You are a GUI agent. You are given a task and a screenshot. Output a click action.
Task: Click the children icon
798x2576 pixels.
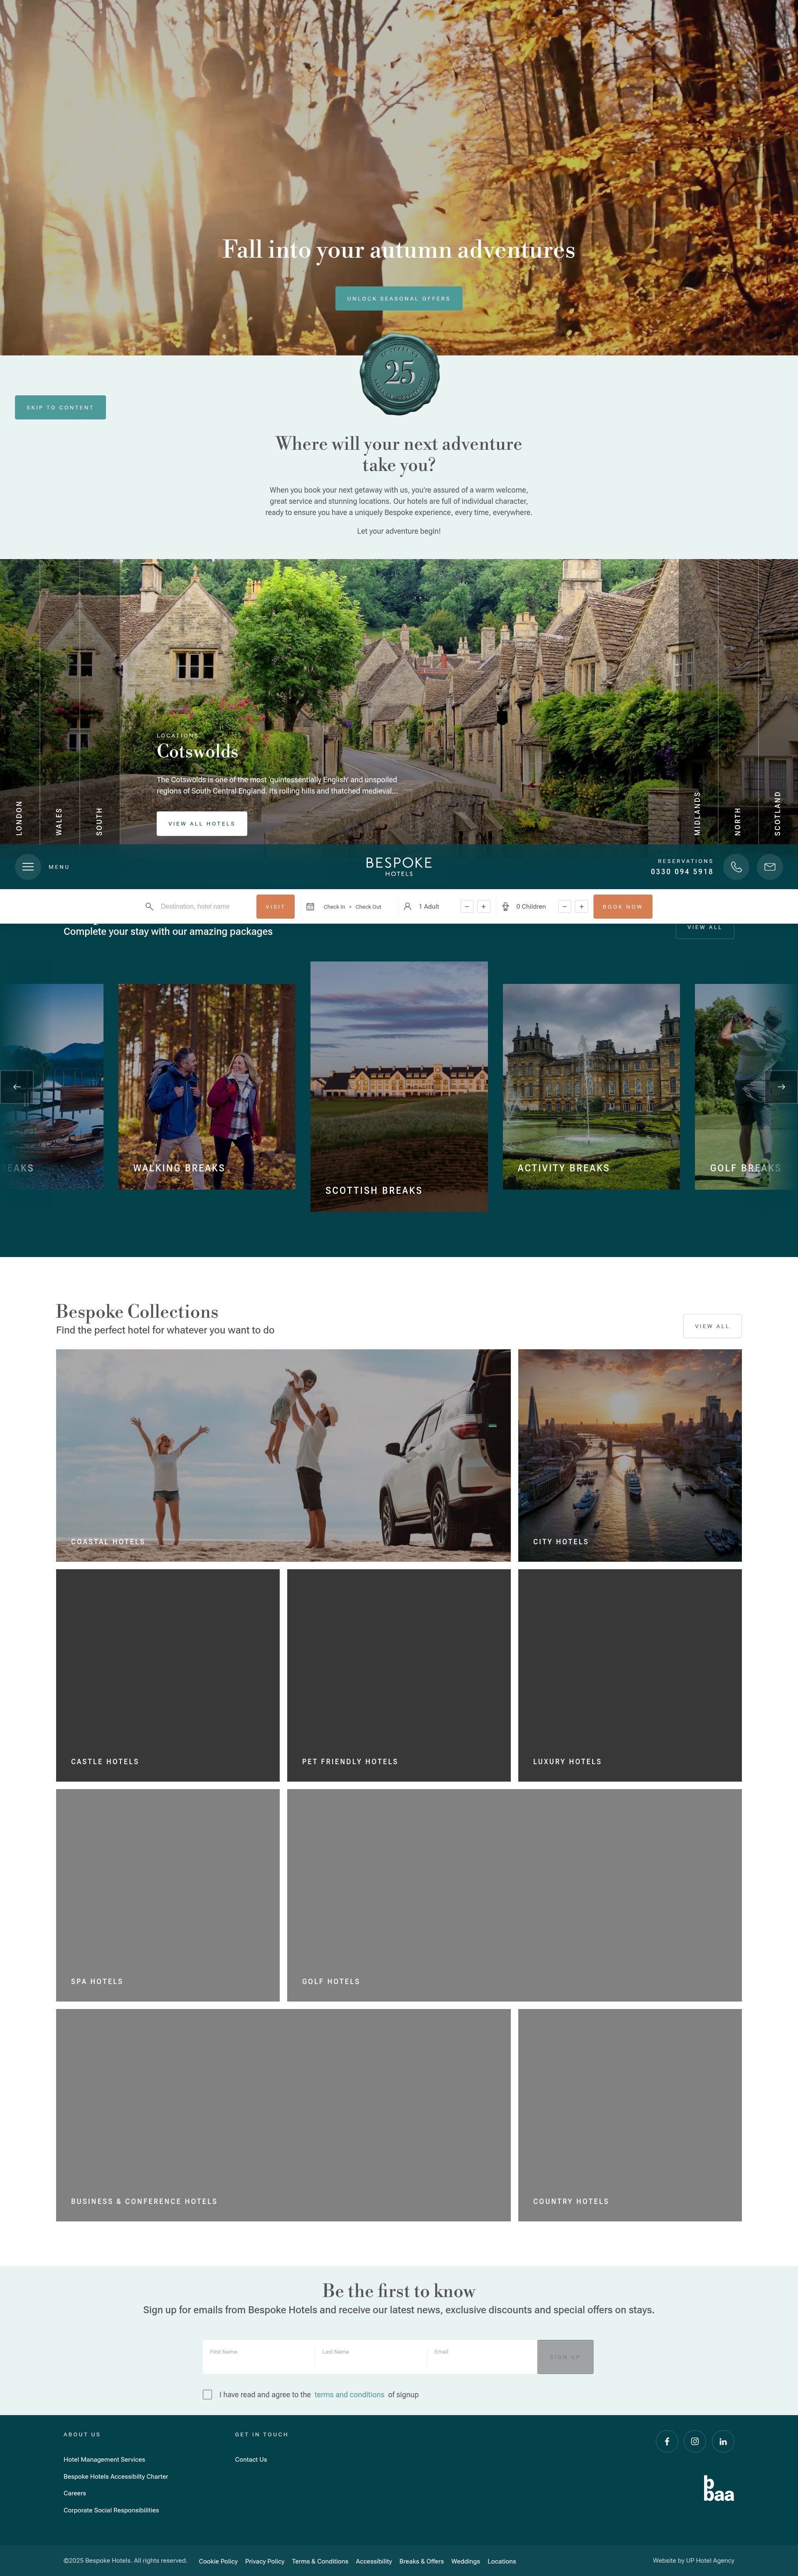(x=505, y=907)
